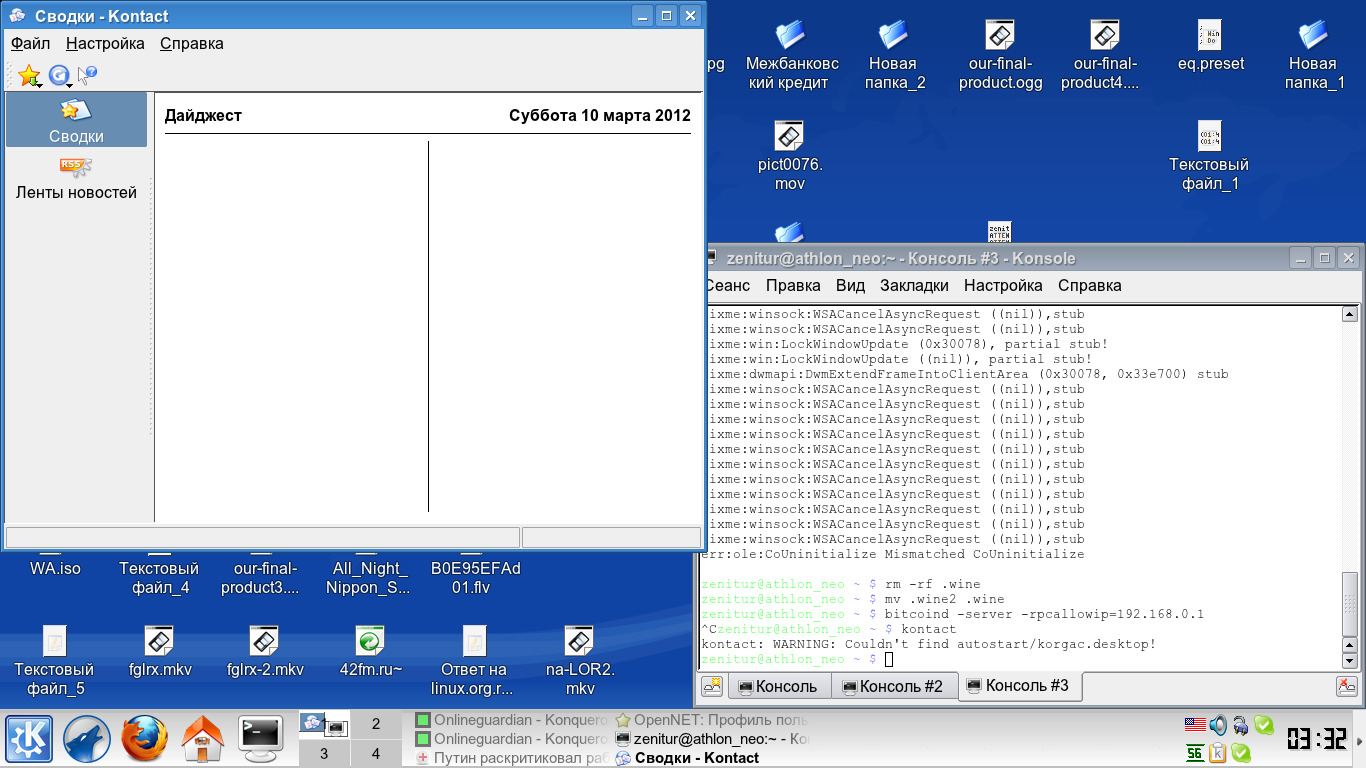Switch to the Консоль #2 tab
Screen dimensions: 1366x768
(894, 686)
